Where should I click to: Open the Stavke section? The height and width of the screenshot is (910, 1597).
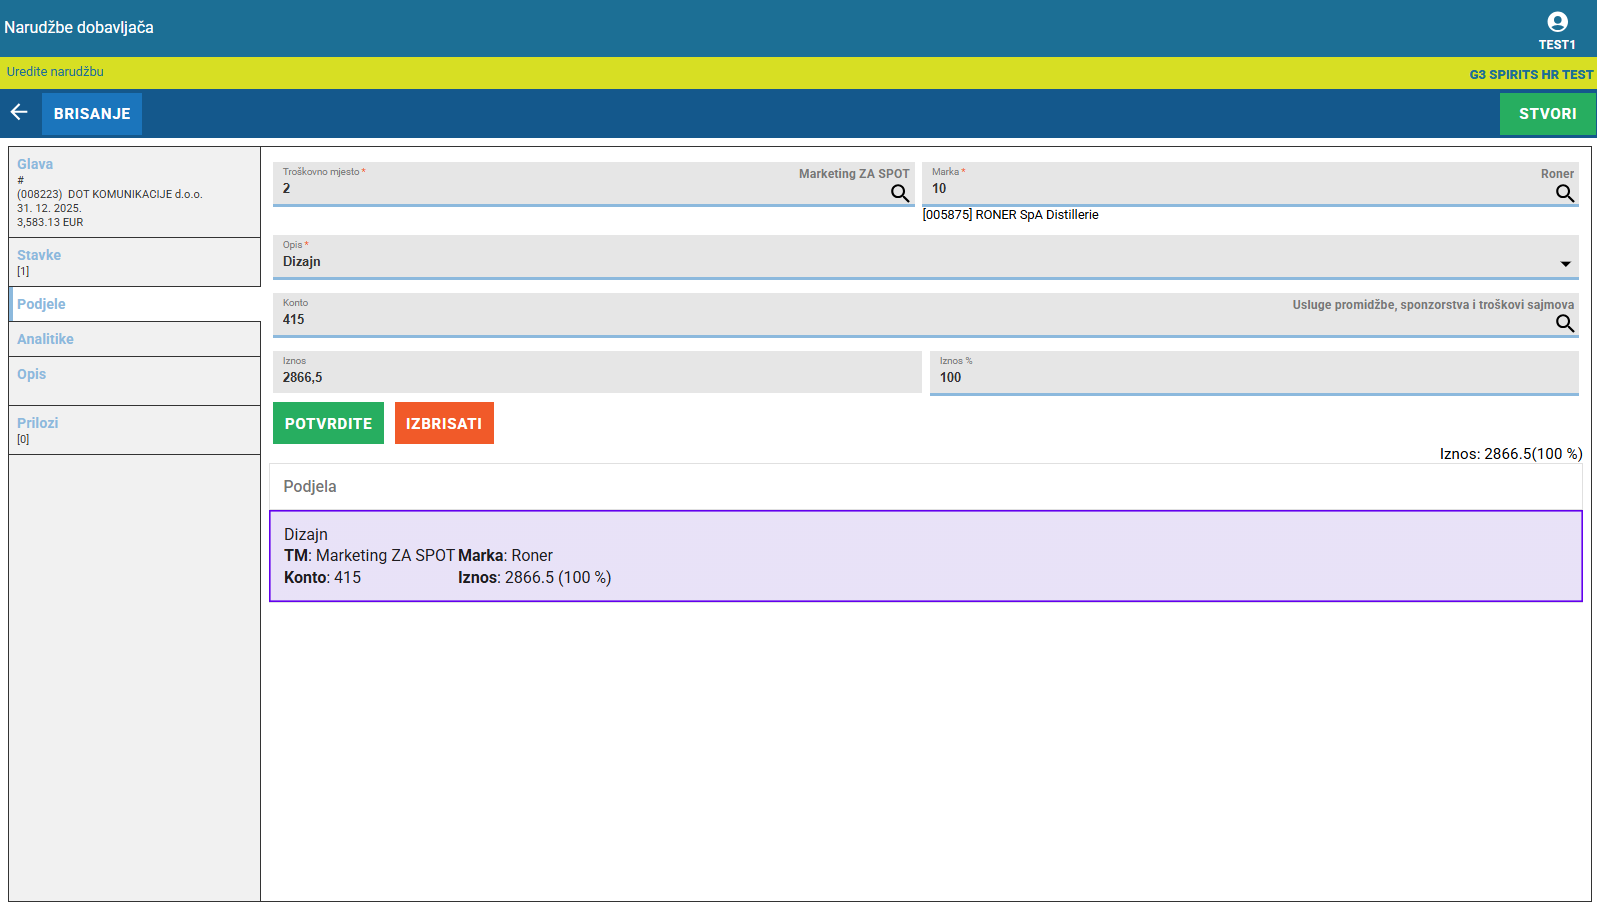tap(39, 255)
